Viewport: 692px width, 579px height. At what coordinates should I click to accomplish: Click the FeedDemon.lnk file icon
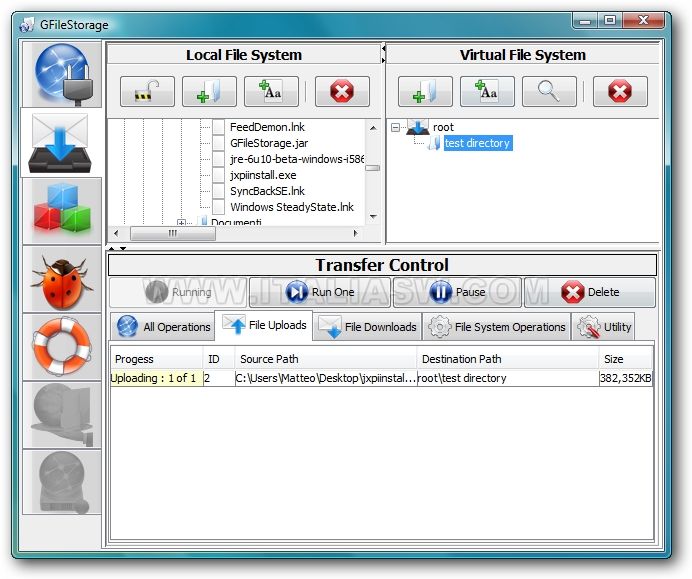(x=218, y=127)
